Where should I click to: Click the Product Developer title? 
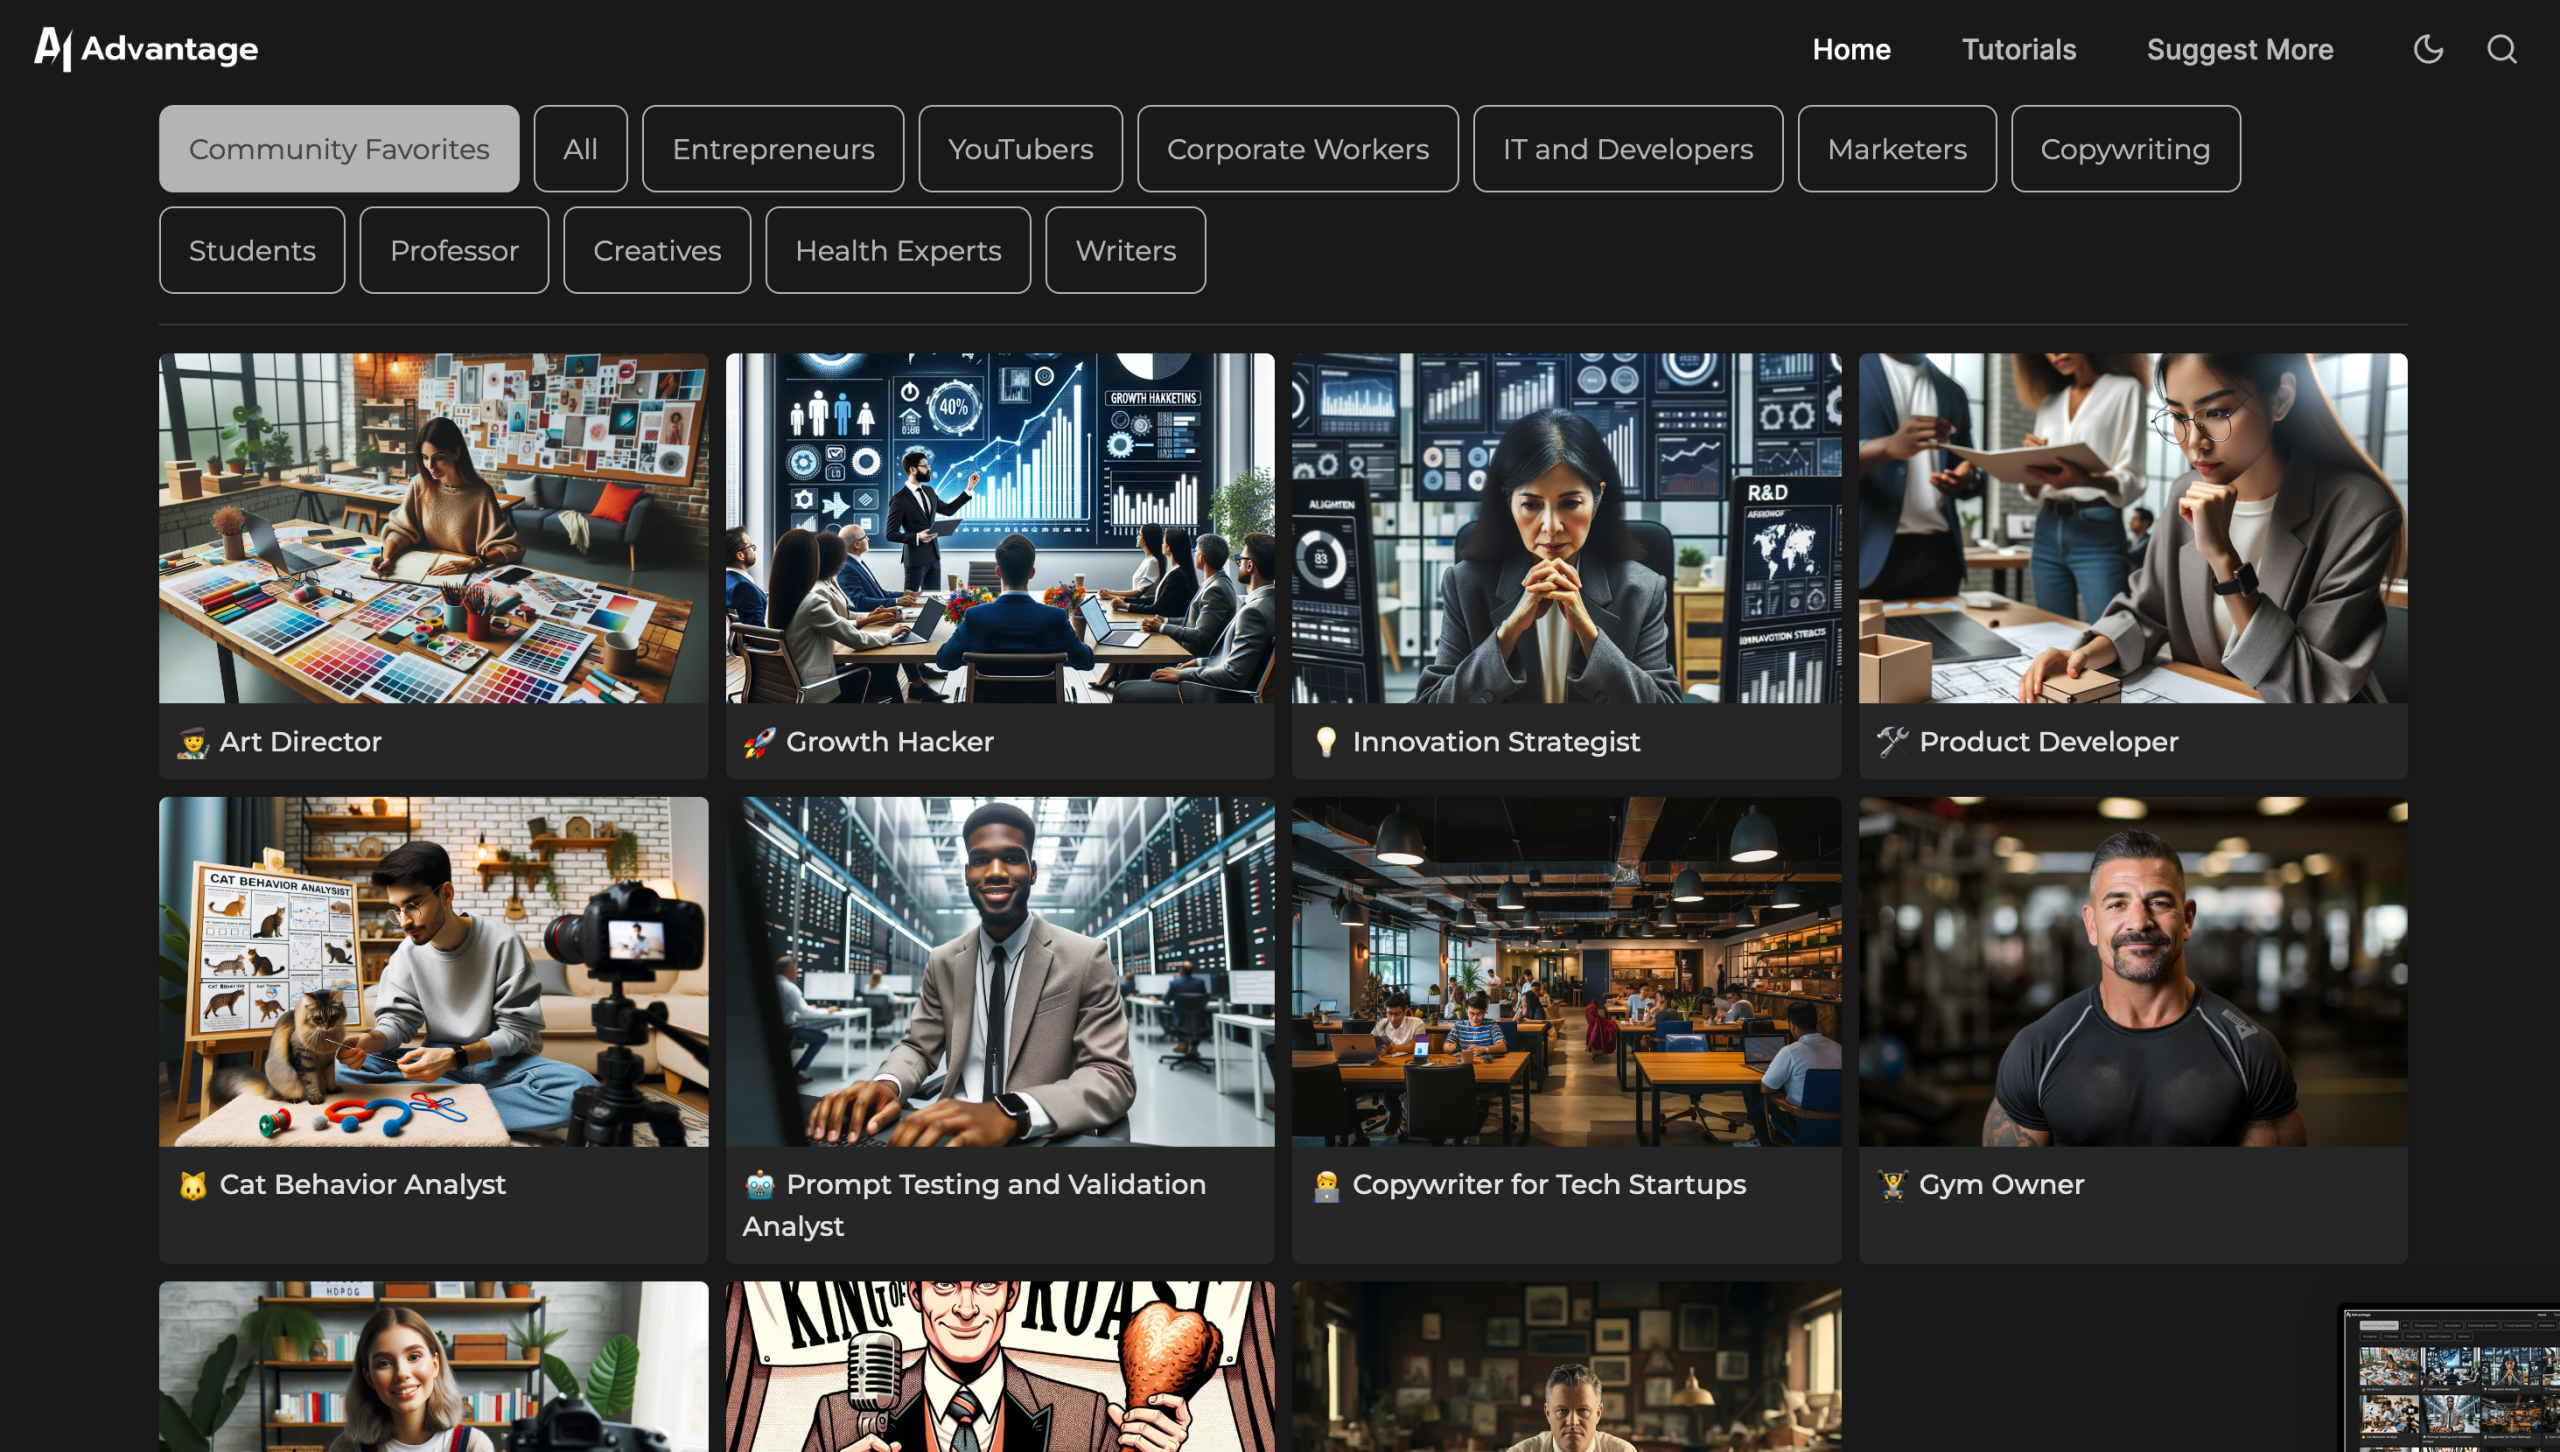[x=2048, y=742]
